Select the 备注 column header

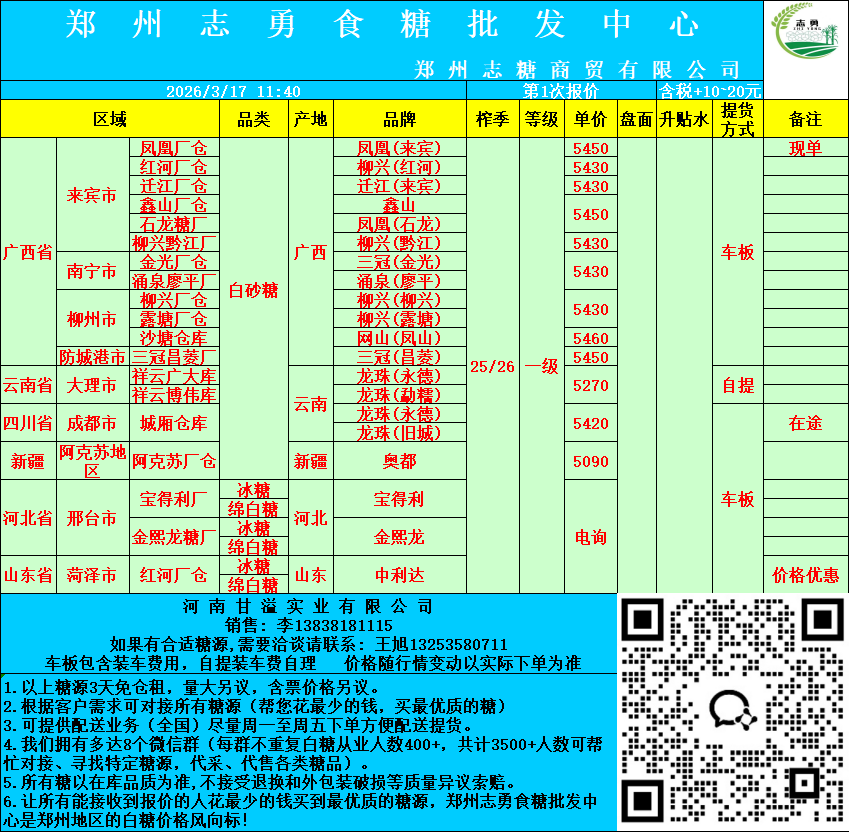(805, 119)
